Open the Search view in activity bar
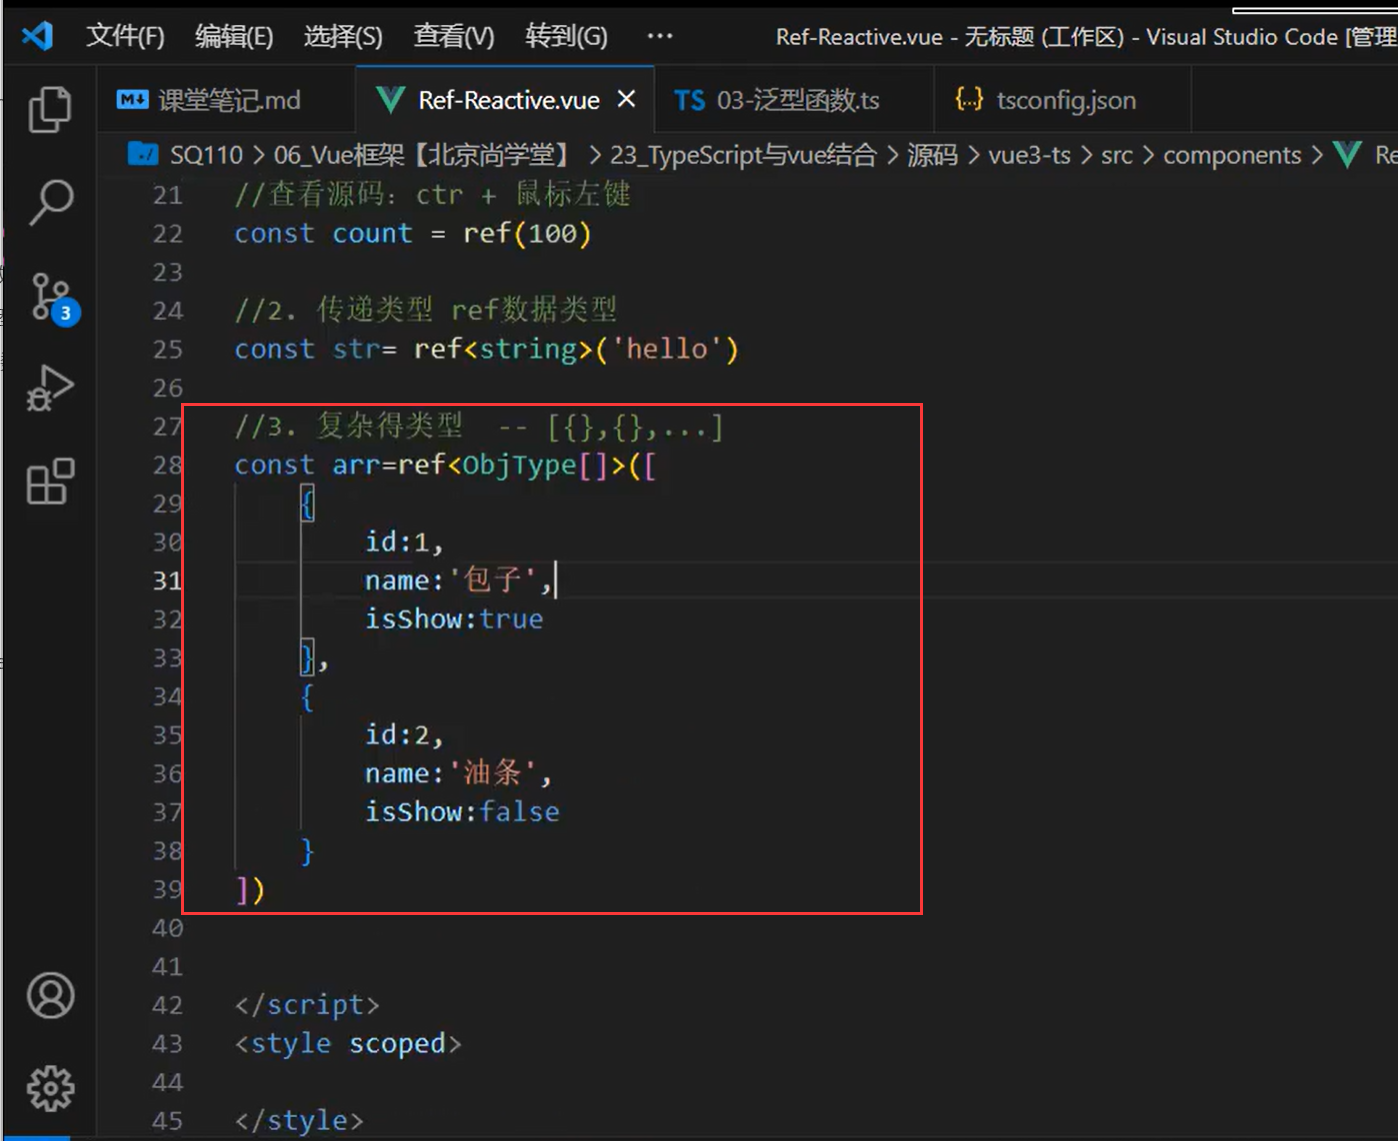This screenshot has width=1398, height=1141. pyautogui.click(x=50, y=203)
